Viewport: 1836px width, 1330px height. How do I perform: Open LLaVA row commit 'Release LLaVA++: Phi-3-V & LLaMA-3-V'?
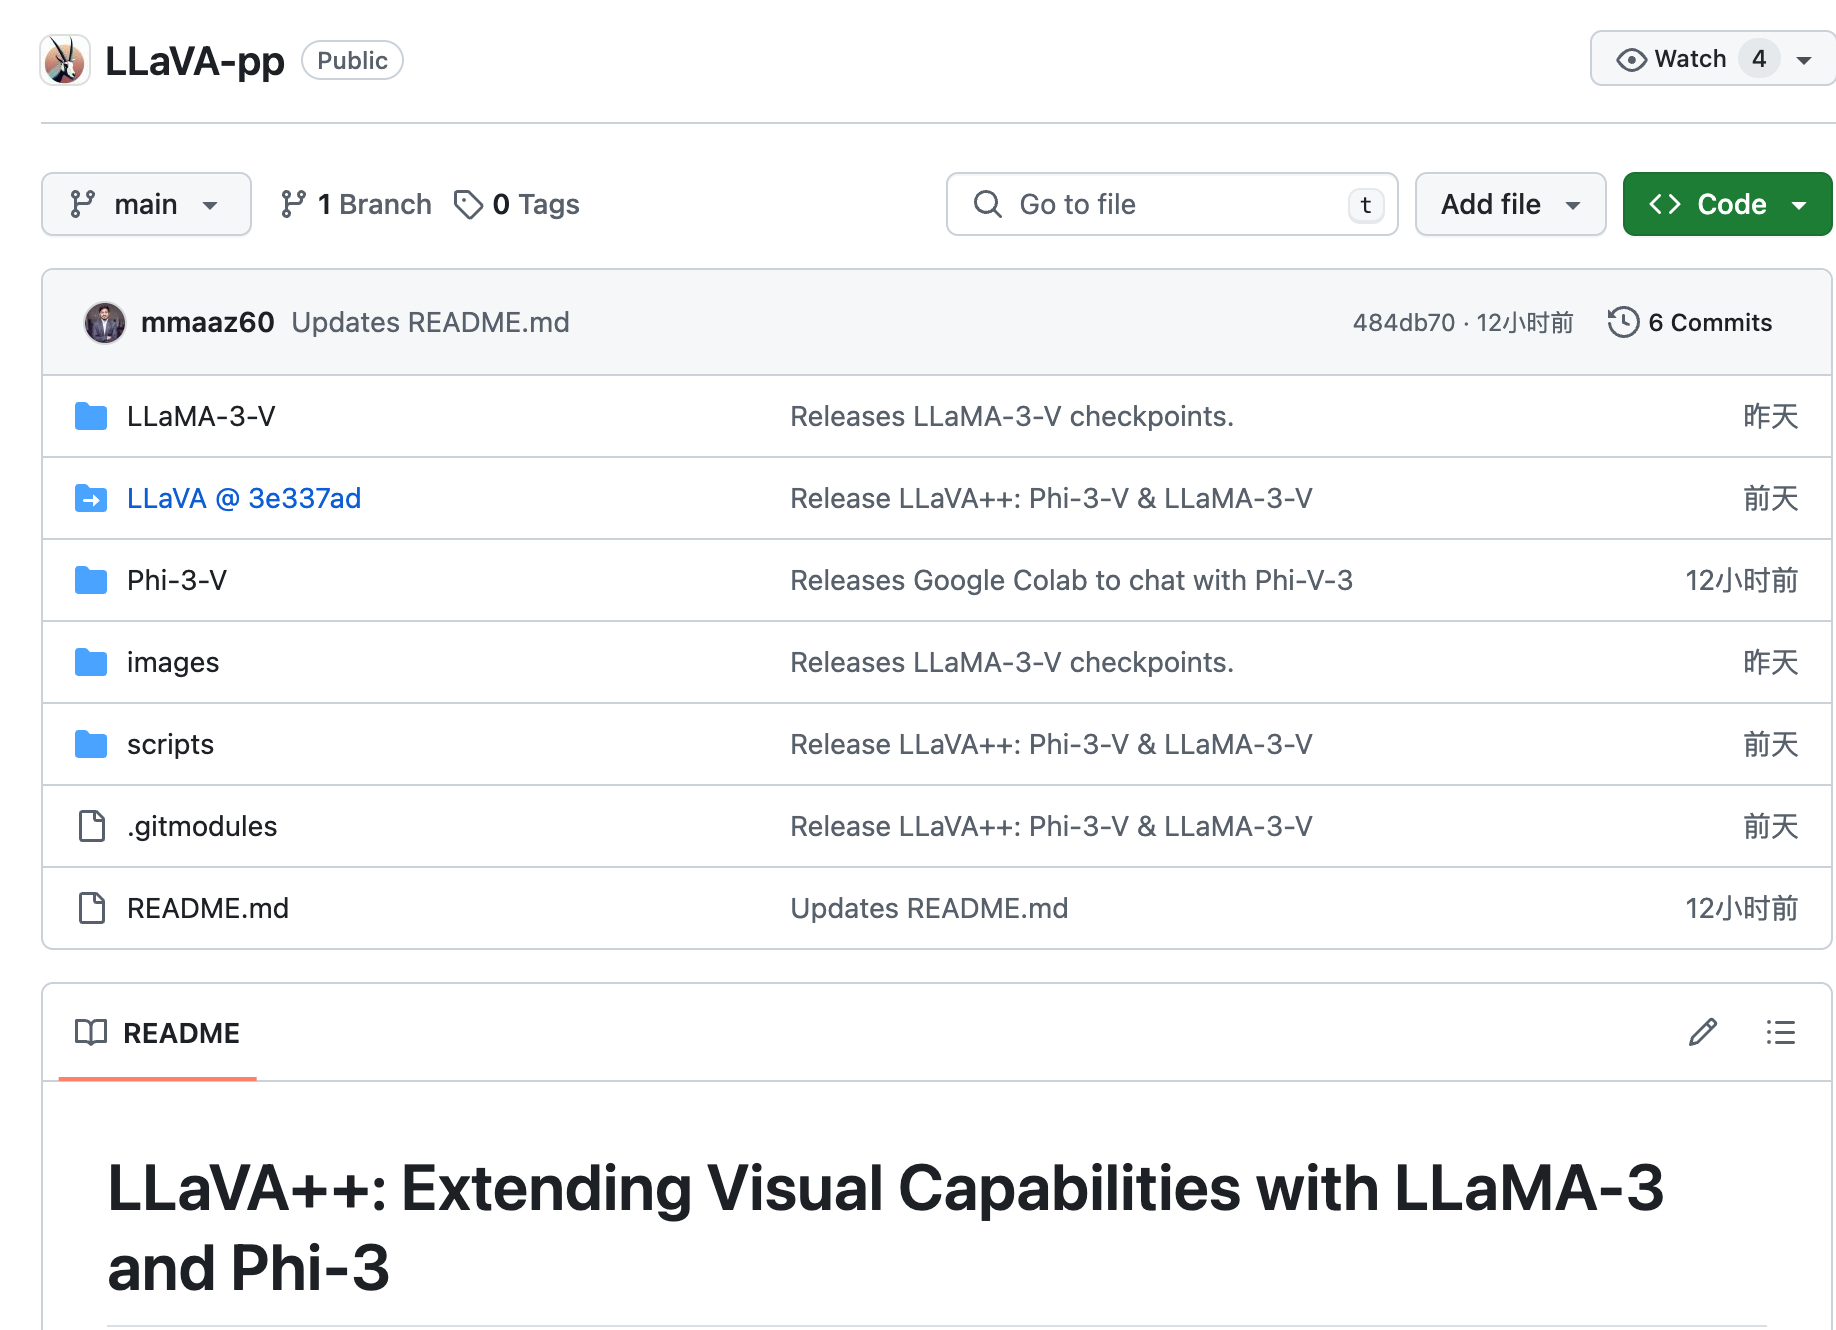(1051, 498)
